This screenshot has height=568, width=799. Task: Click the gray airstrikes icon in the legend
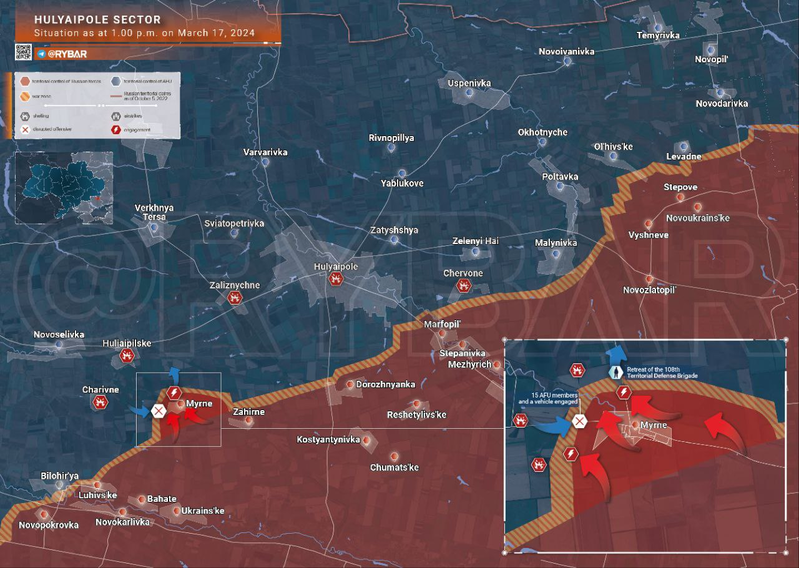click(114, 116)
